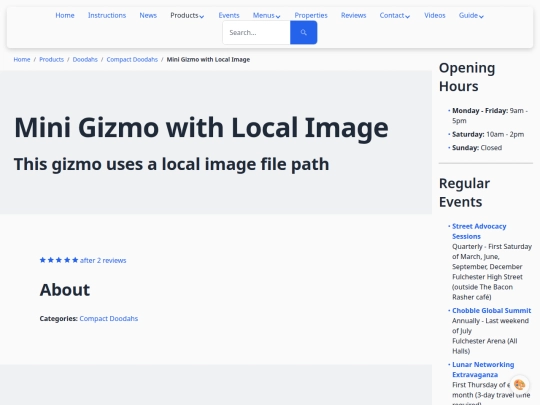This screenshot has width=540, height=405.
Task: Open Lunar Networking Extravaganza event link
Action: point(483,370)
